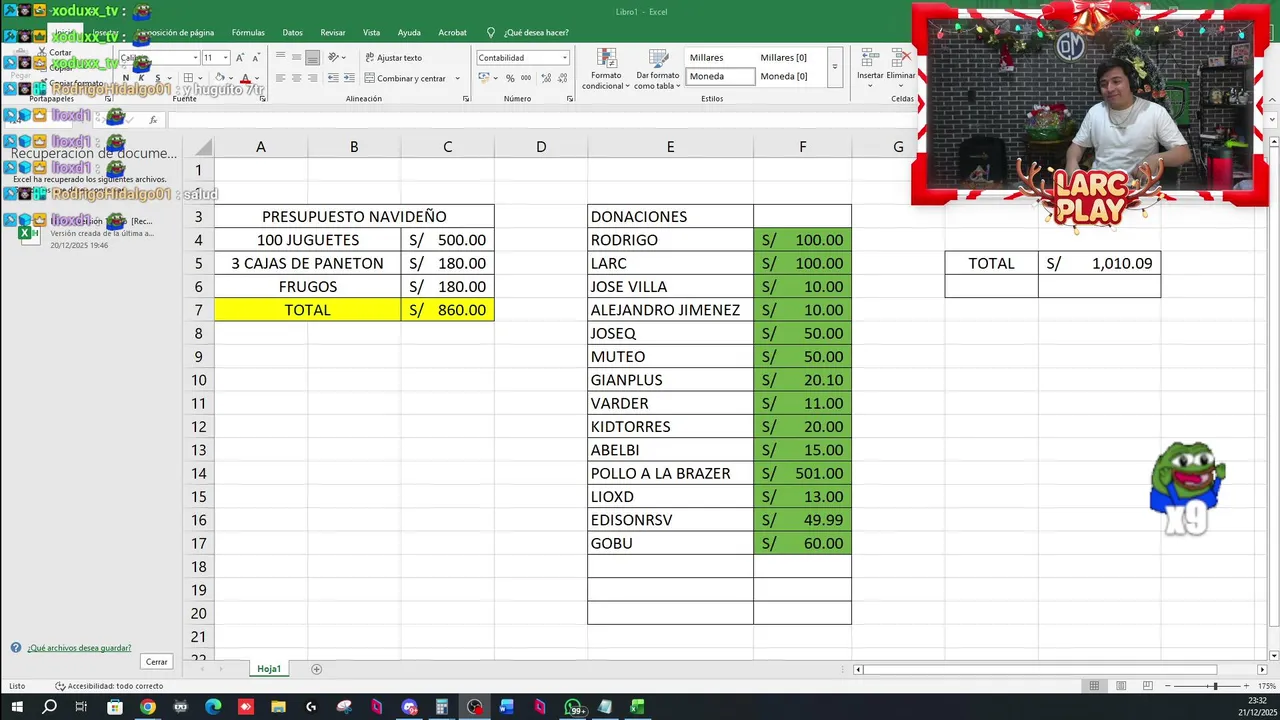Open the Alineación dialog launcher
Screen dimensions: 1280x720
coord(466,99)
